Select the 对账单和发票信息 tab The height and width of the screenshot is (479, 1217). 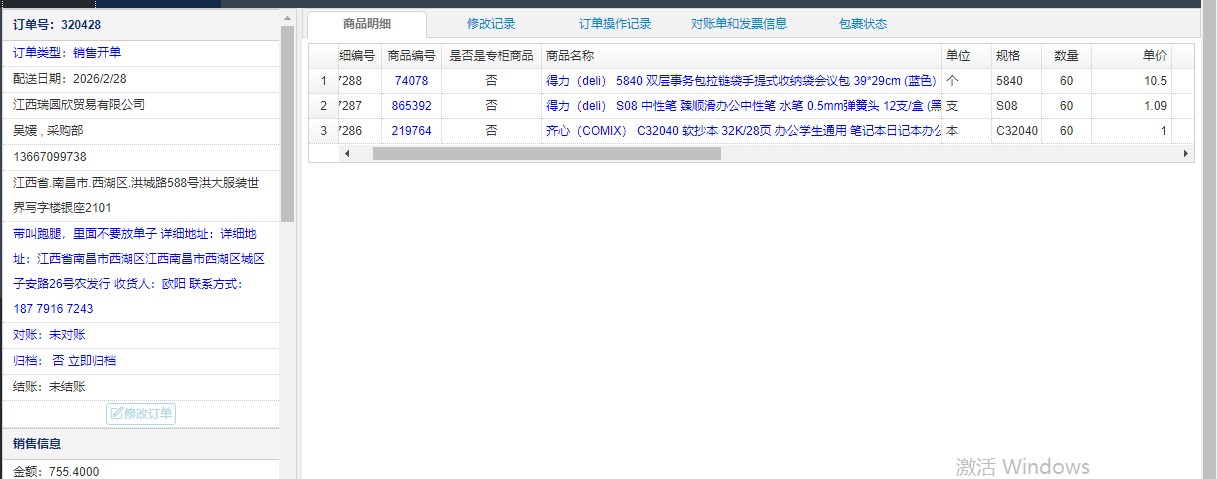pos(739,24)
